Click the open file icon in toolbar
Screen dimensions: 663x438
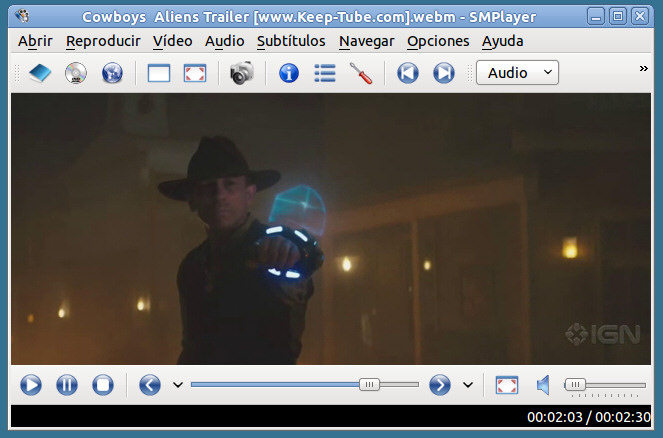[39, 73]
